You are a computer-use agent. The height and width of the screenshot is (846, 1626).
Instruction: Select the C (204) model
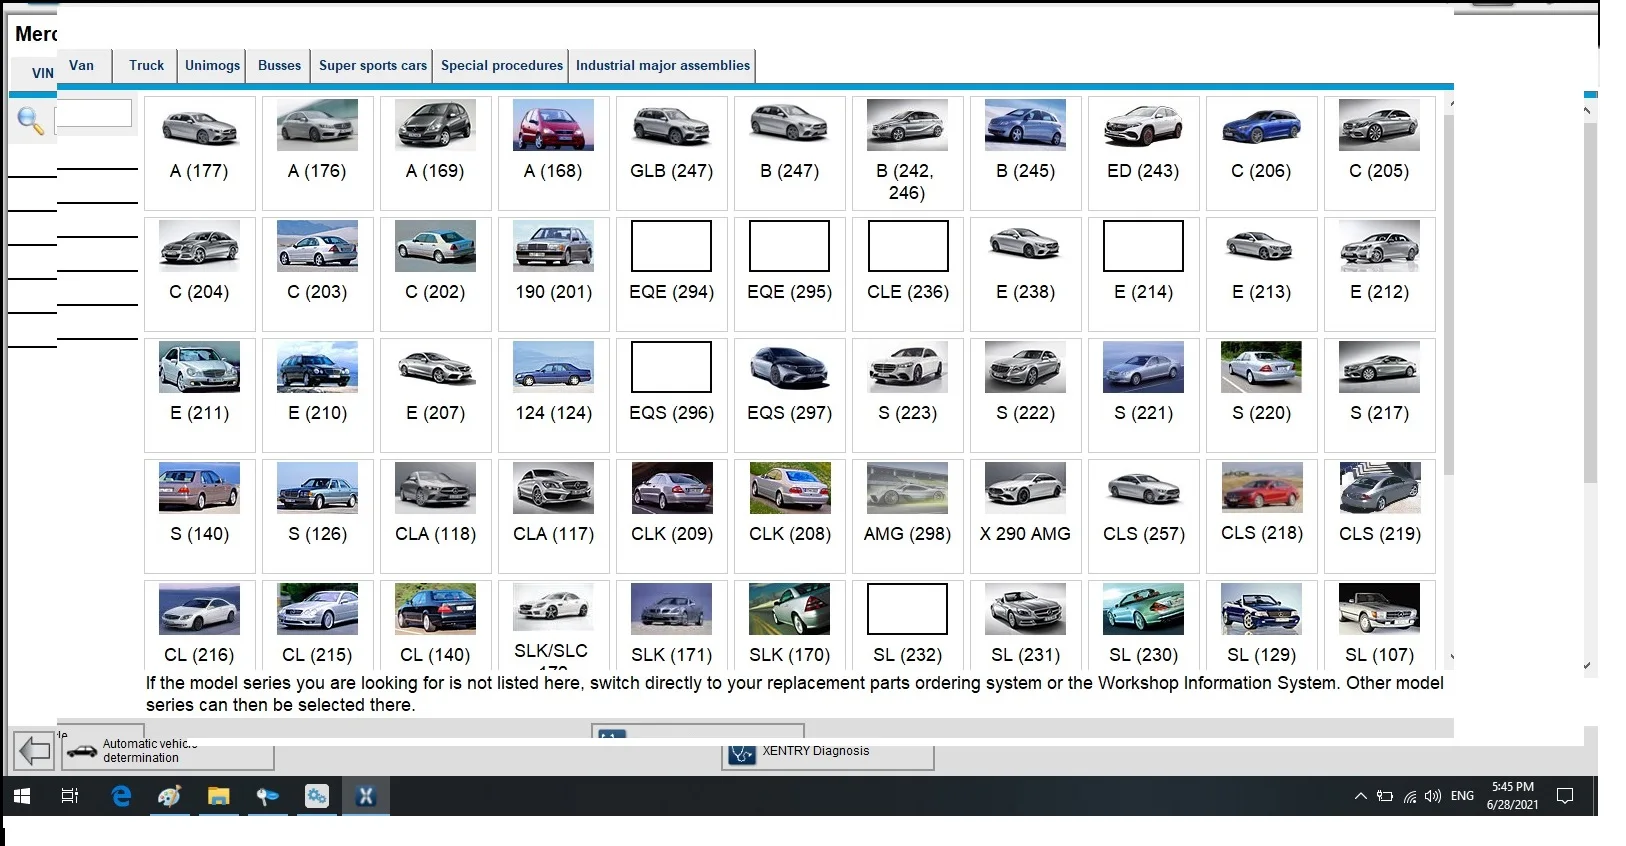click(200, 274)
